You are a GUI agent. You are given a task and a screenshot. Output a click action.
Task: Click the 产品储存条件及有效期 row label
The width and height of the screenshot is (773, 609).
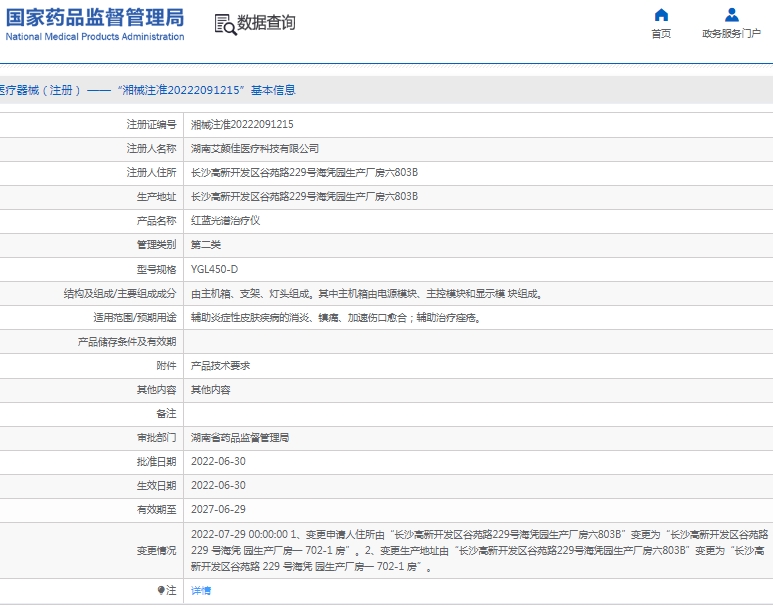(x=127, y=342)
